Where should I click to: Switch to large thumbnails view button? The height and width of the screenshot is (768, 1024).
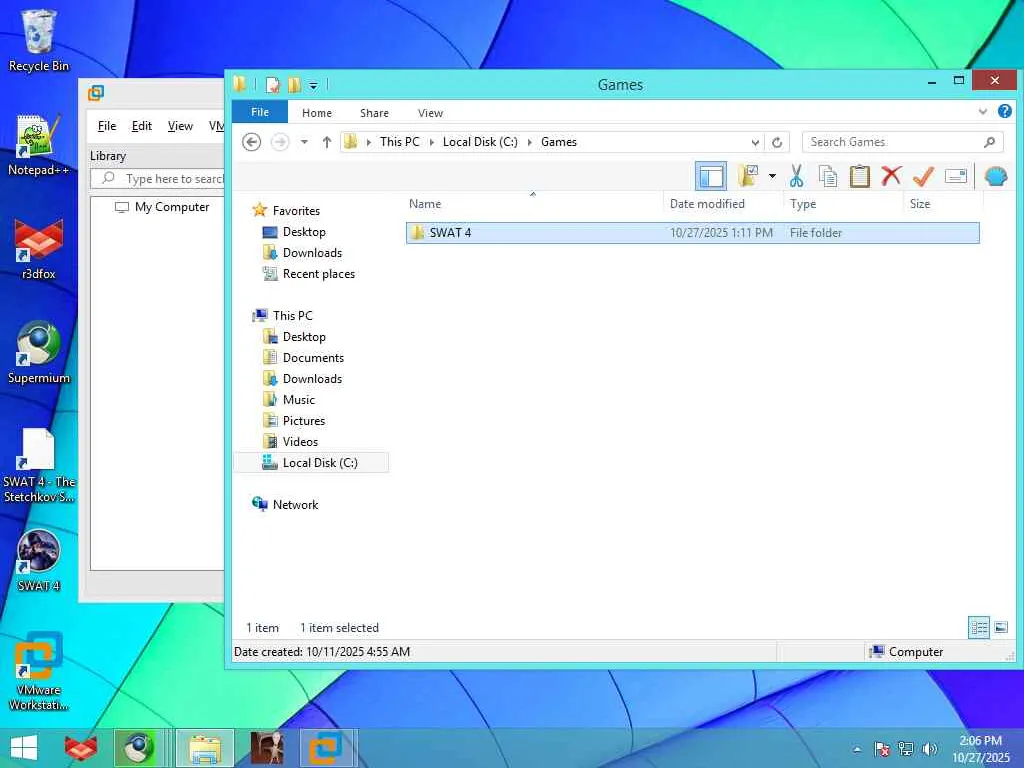click(x=1000, y=628)
